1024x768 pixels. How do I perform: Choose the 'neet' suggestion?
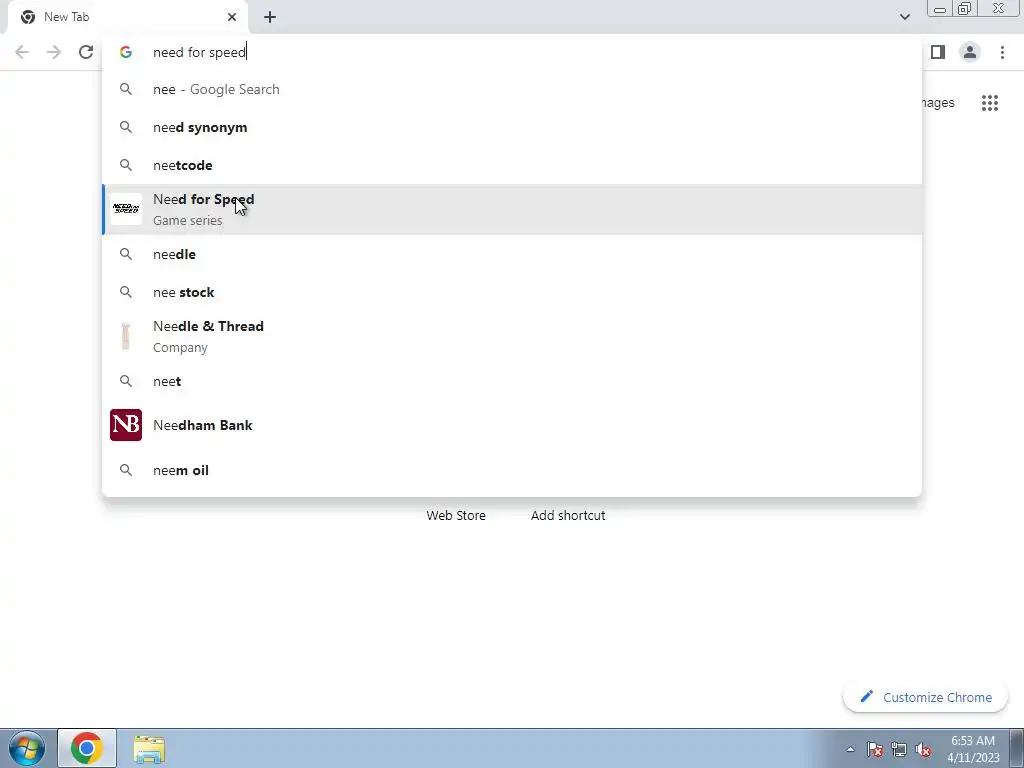coord(512,381)
